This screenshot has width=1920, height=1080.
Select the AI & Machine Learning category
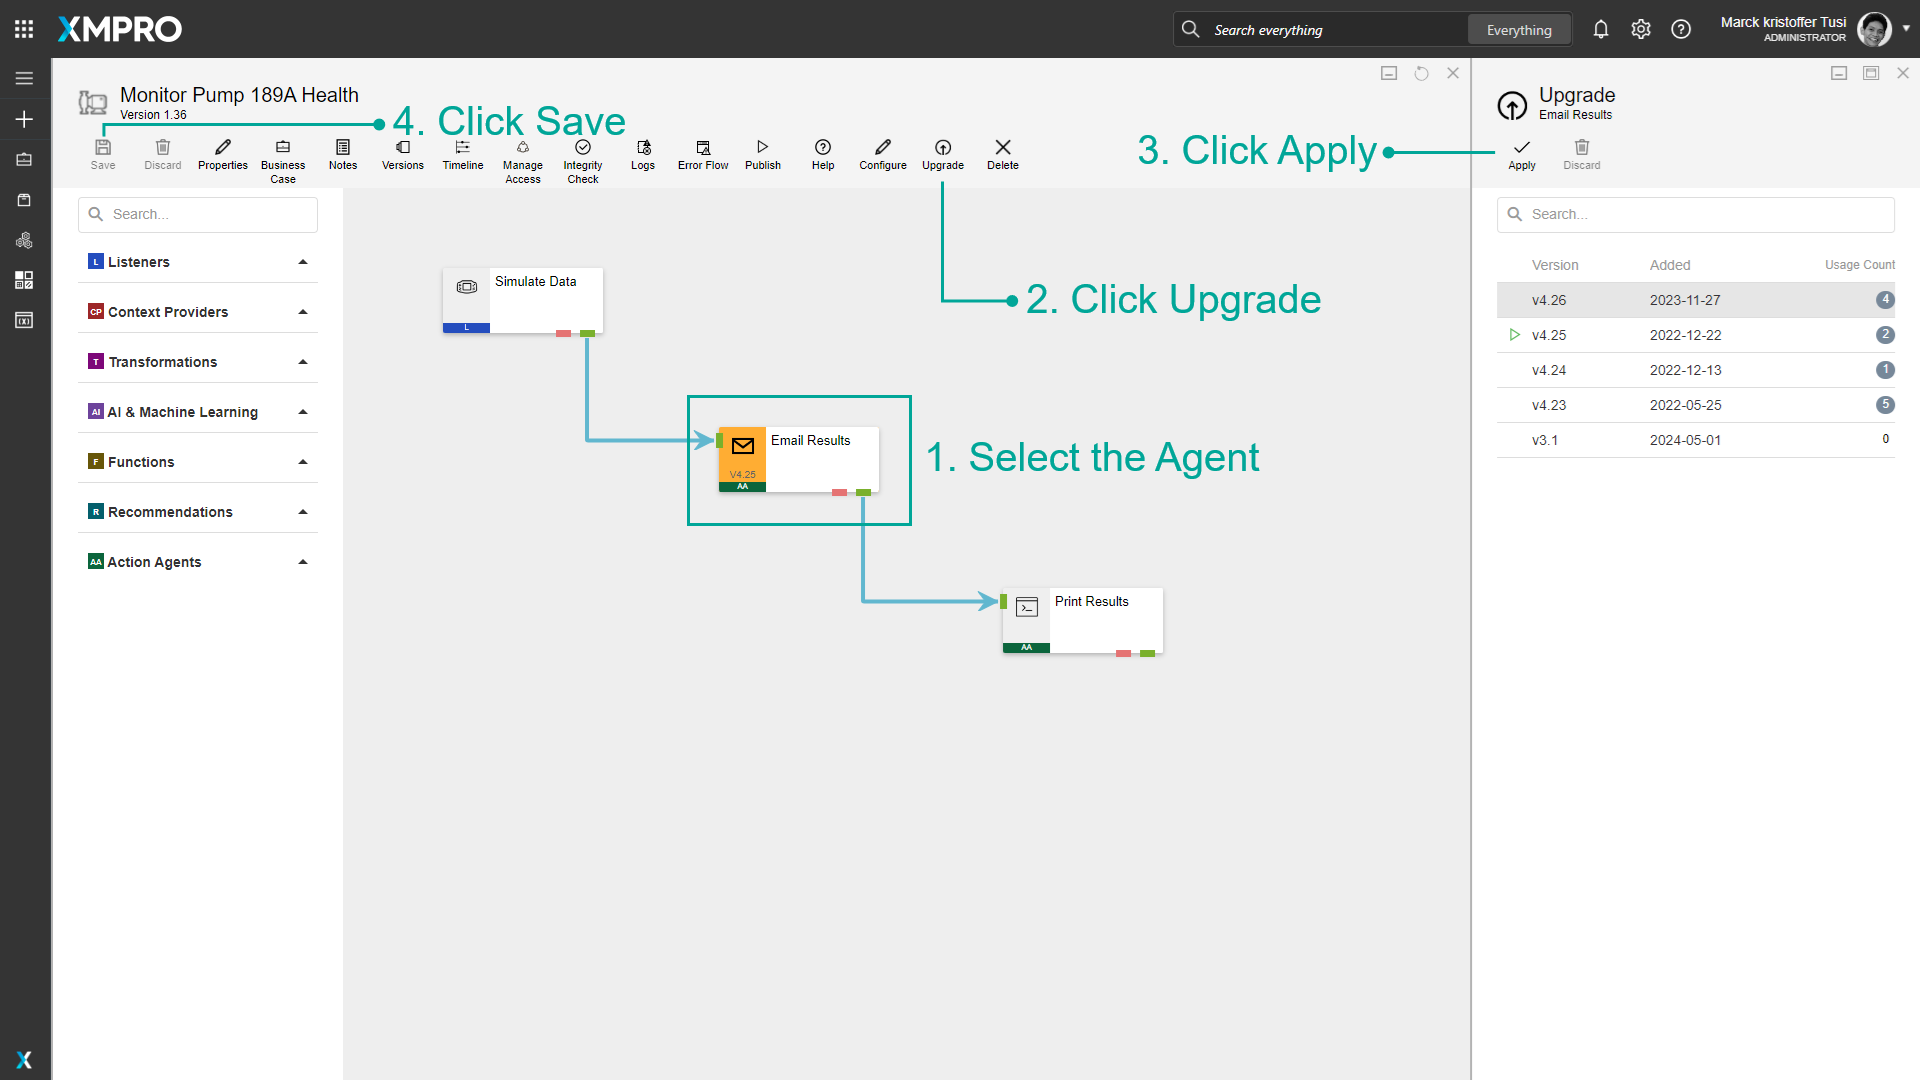[x=182, y=411]
